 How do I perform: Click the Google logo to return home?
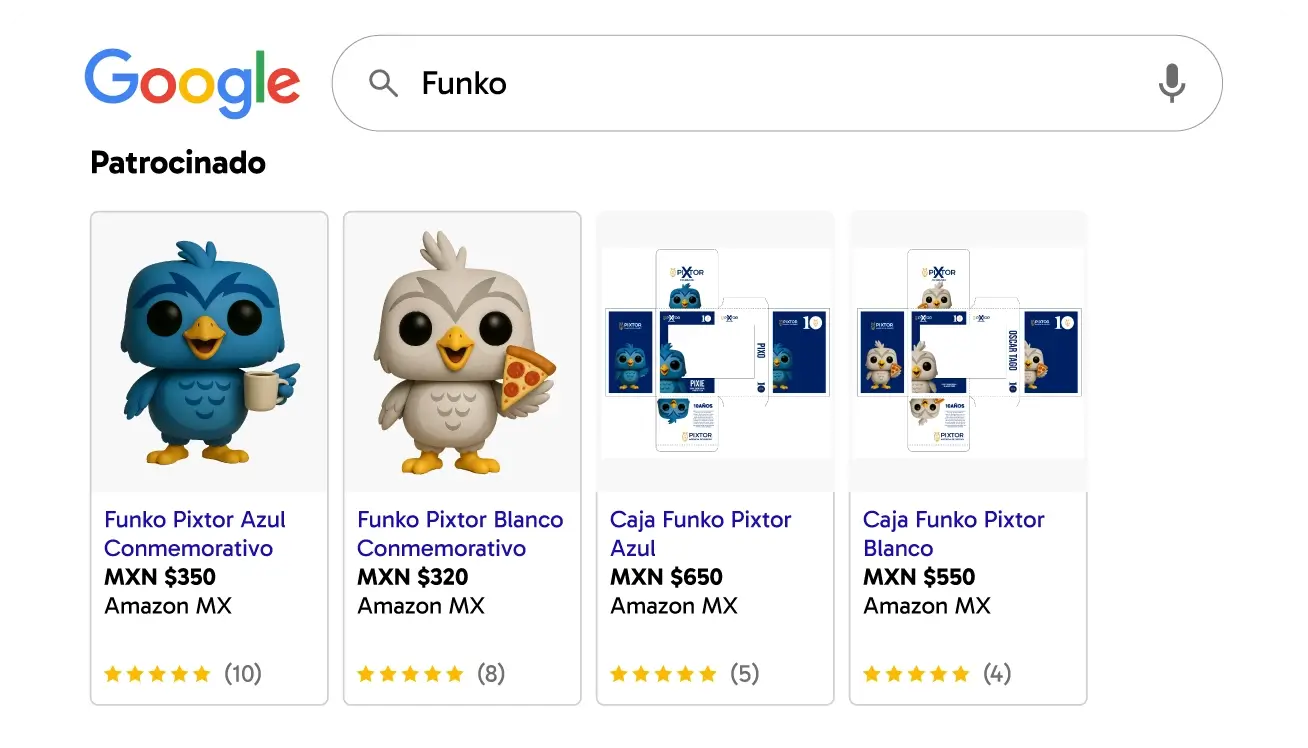(x=193, y=82)
